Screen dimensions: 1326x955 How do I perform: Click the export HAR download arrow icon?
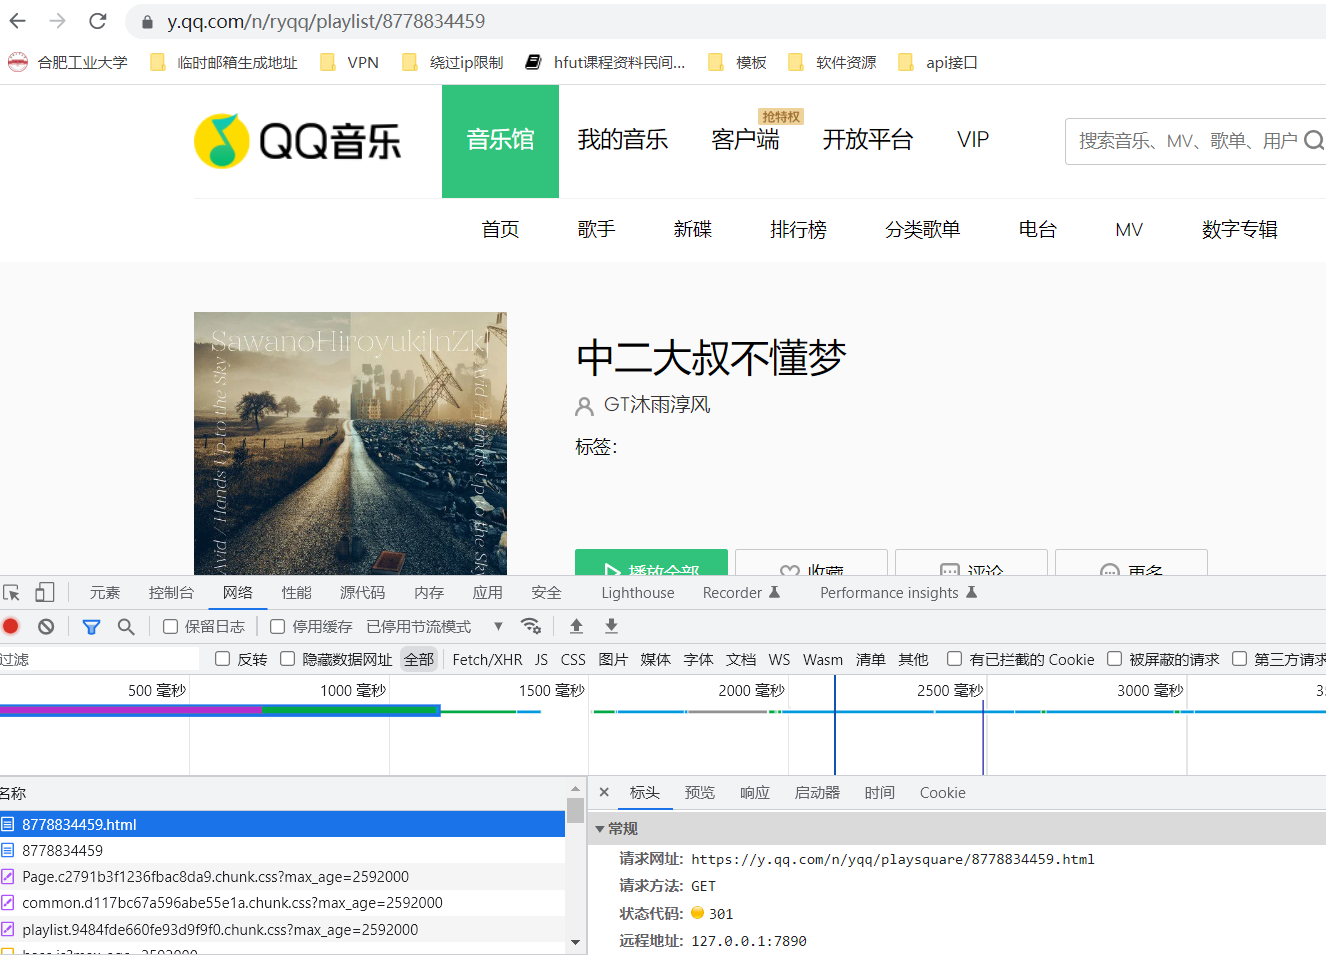coord(611,626)
